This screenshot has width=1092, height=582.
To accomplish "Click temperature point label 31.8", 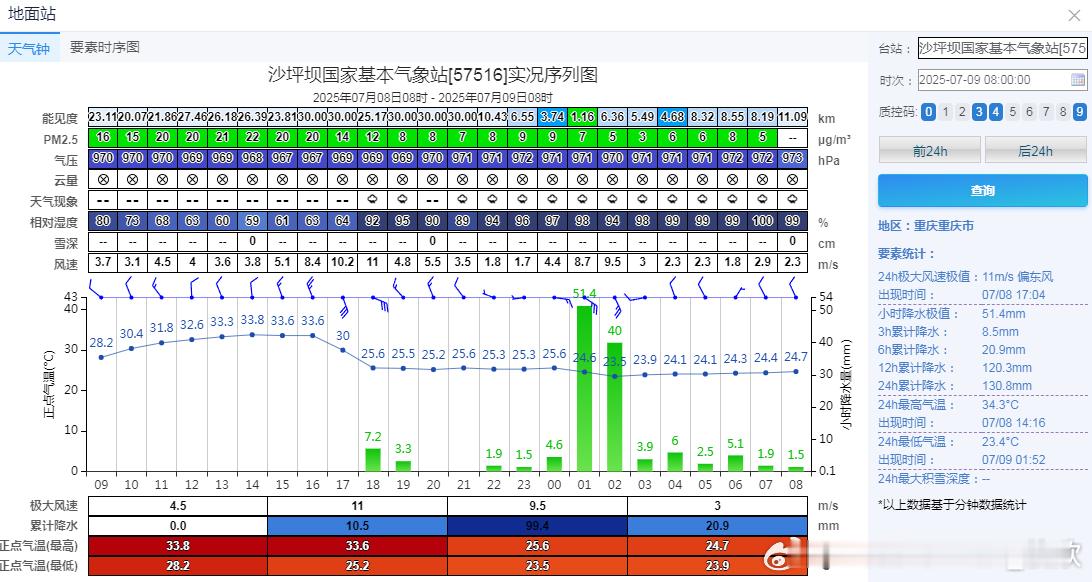I will pyautogui.click(x=162, y=328).
